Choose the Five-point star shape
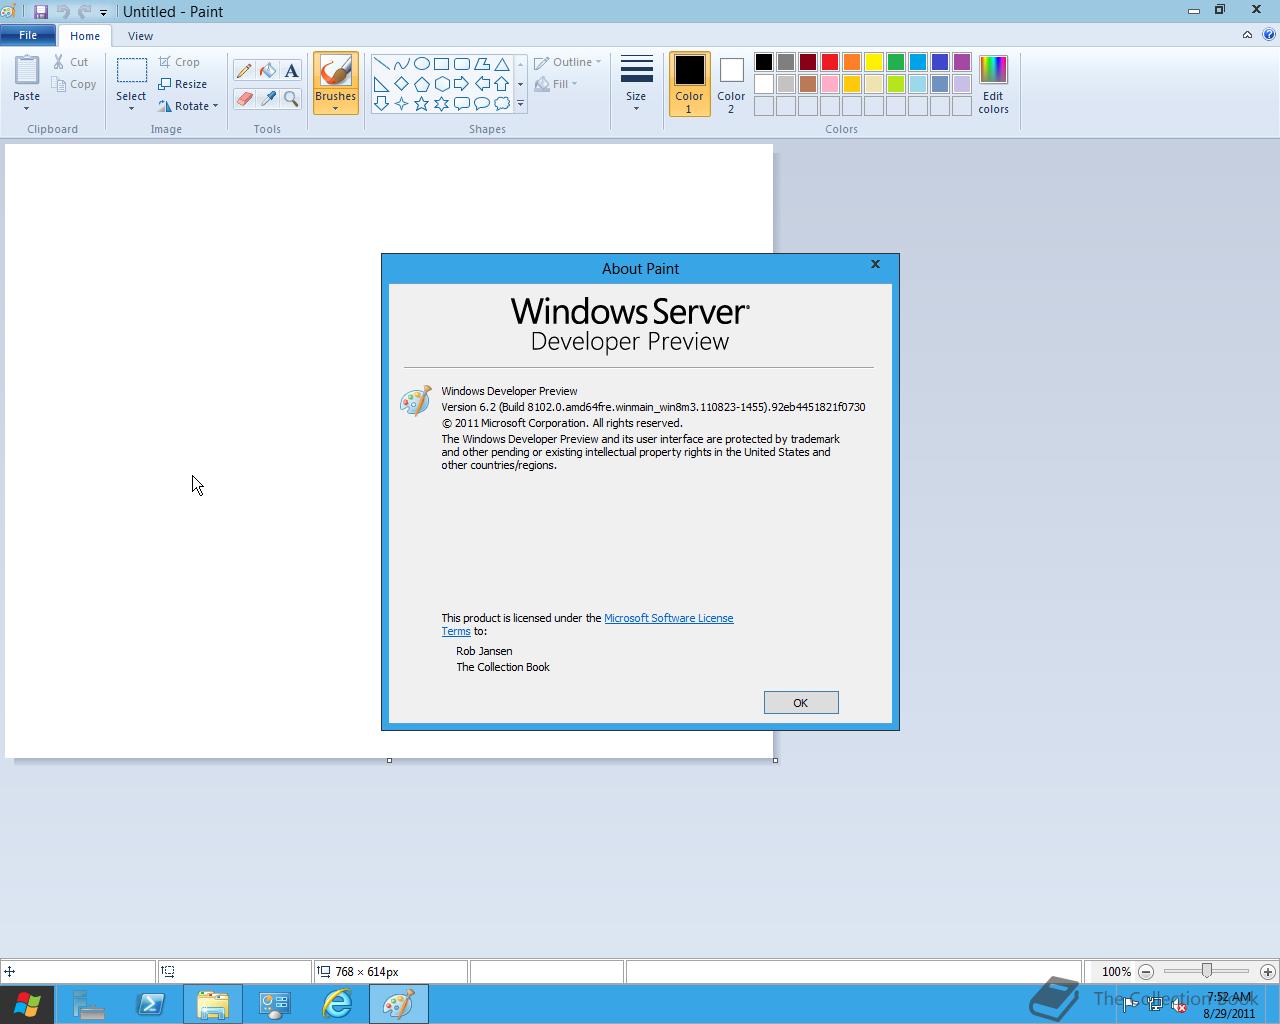1280x1024 pixels. point(421,104)
